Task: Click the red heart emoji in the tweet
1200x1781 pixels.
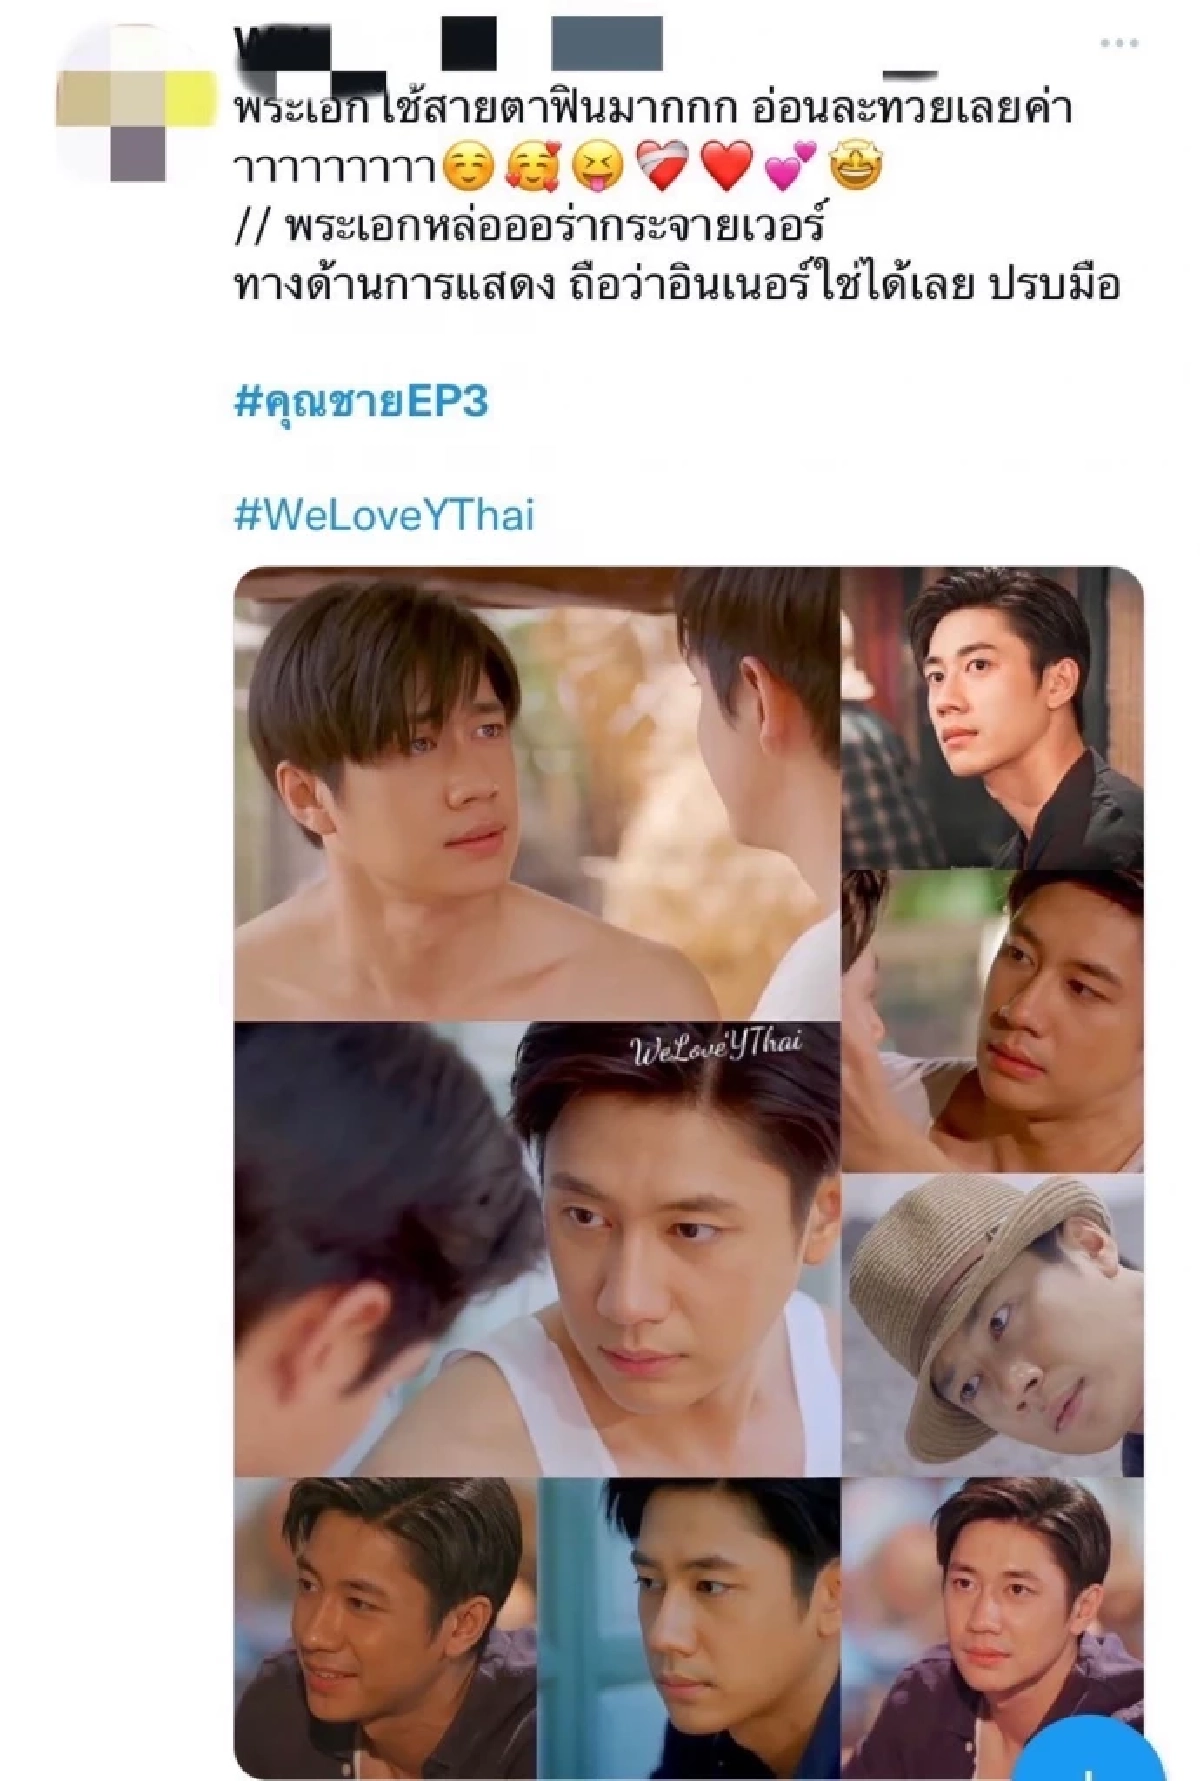Action: coord(727,166)
